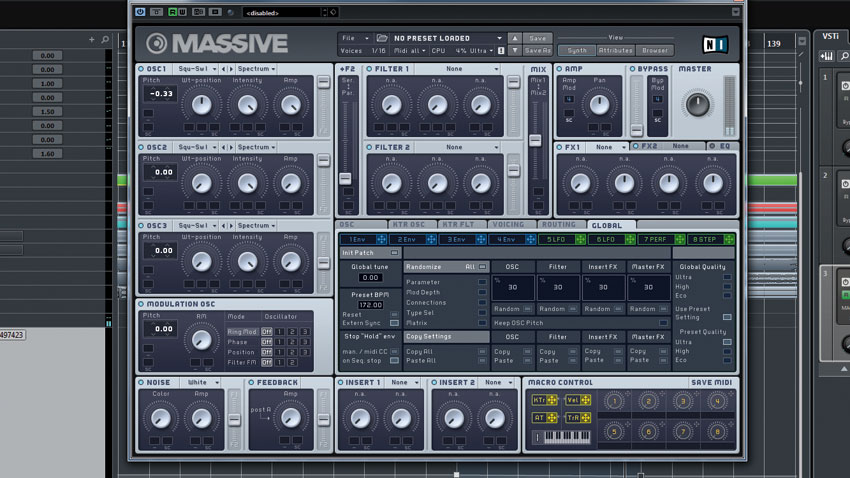Click the plugin power bypass icon

tap(140, 12)
